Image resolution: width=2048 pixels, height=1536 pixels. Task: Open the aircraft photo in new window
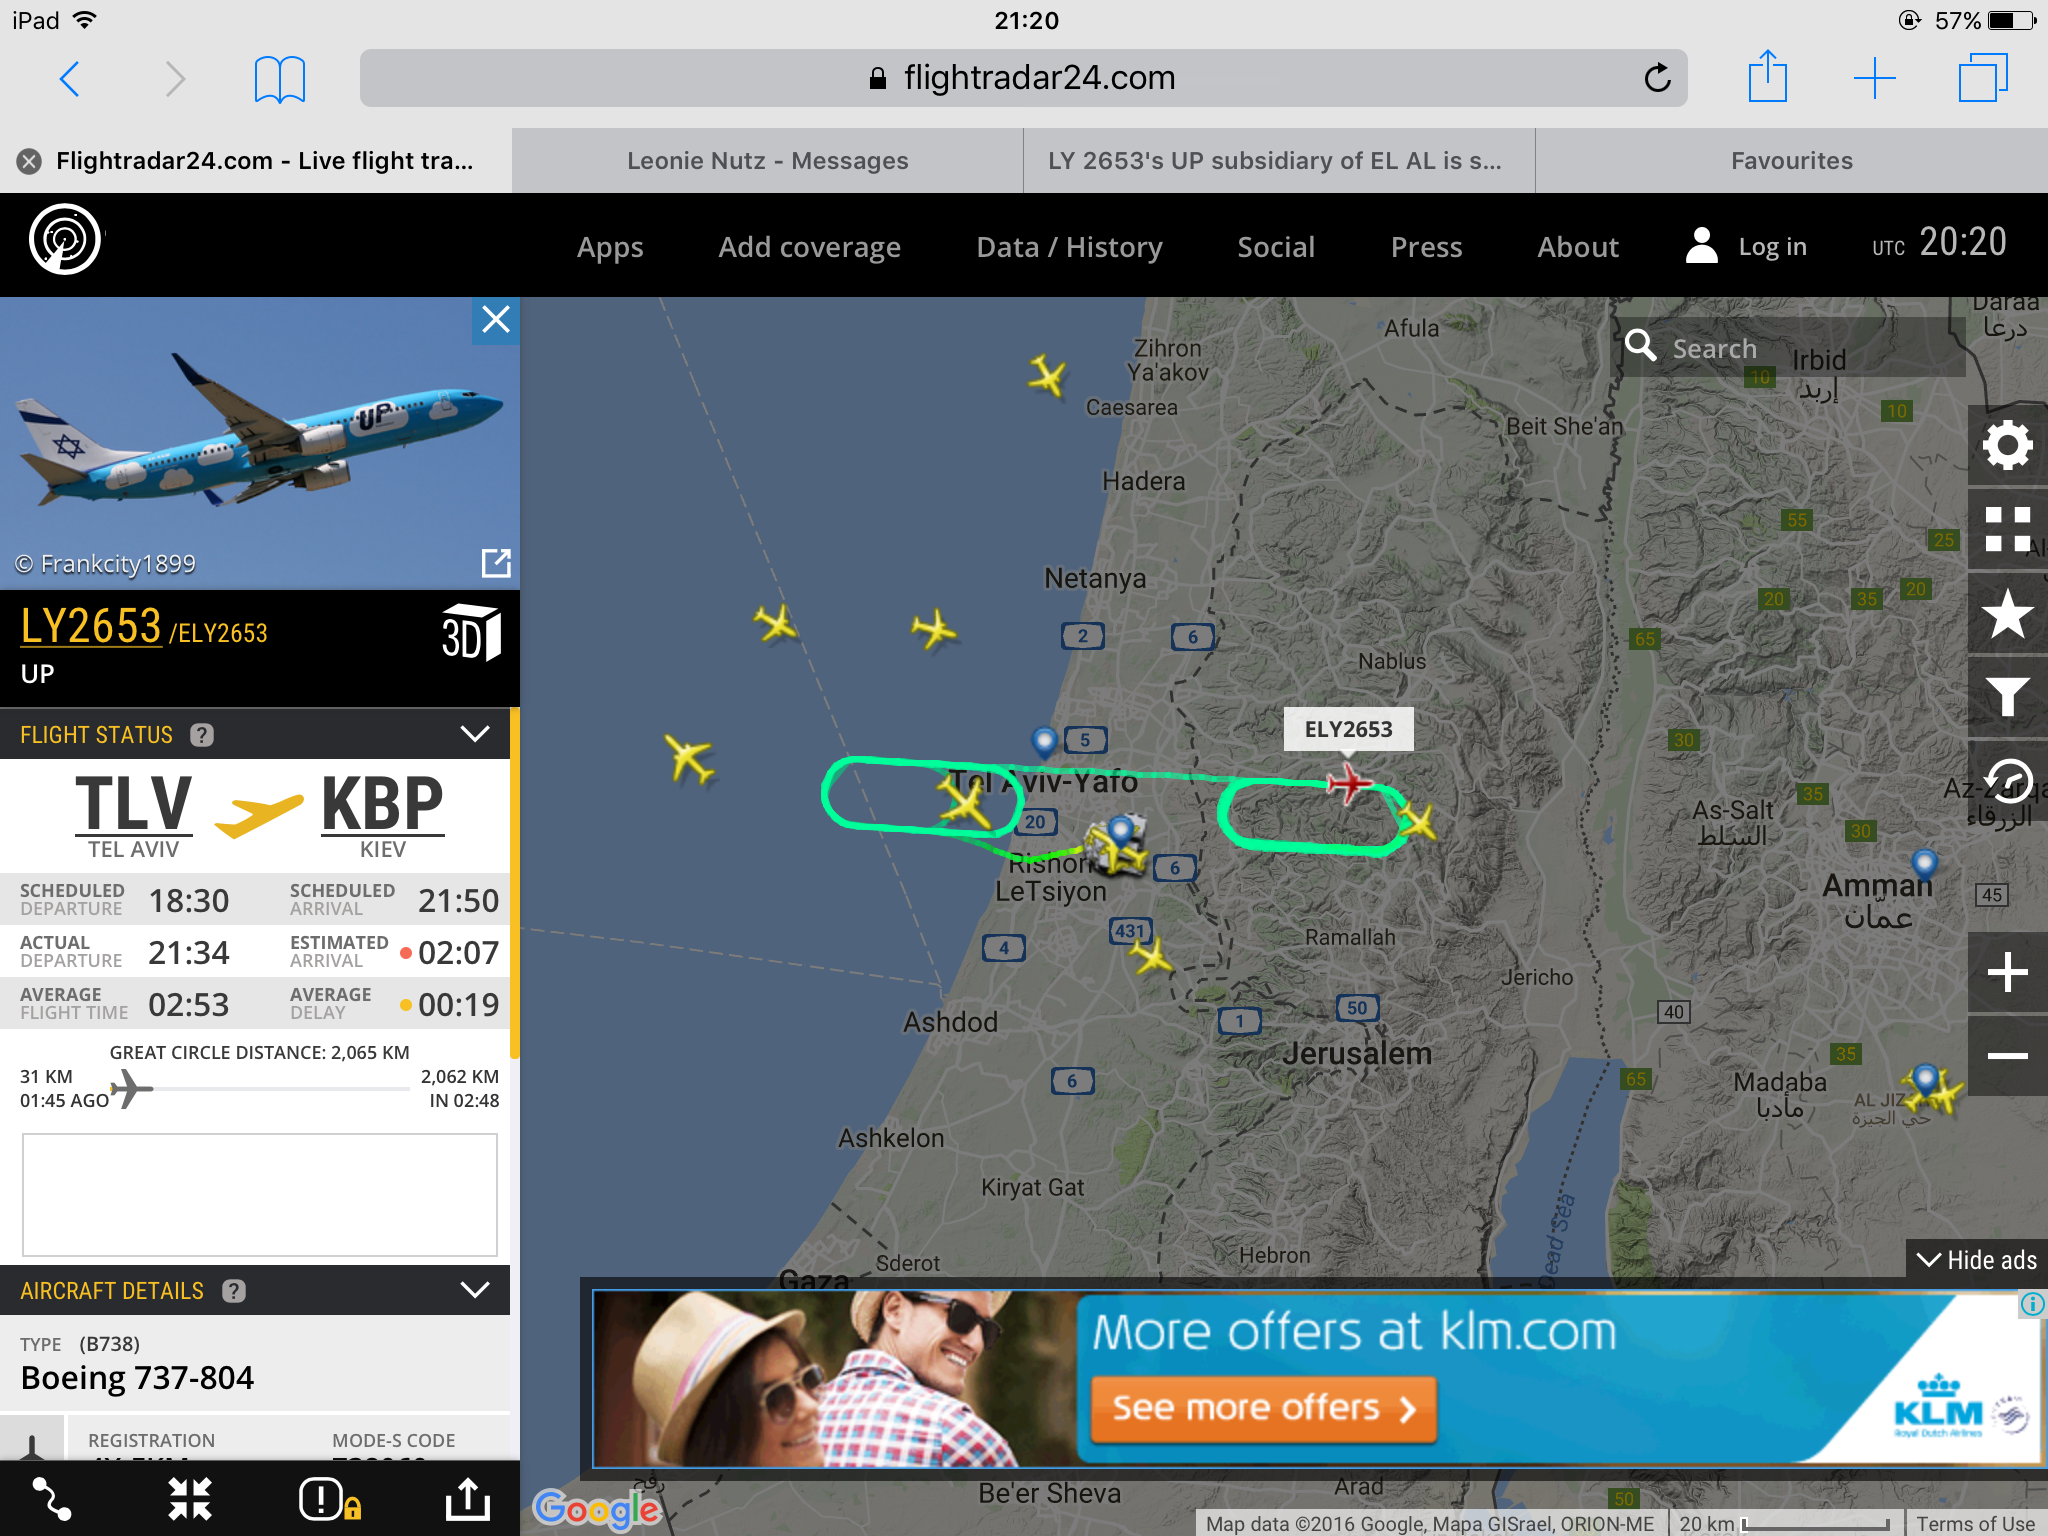point(496,563)
